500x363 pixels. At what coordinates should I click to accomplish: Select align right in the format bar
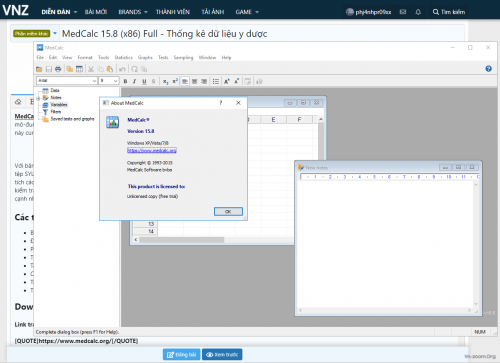point(204,81)
